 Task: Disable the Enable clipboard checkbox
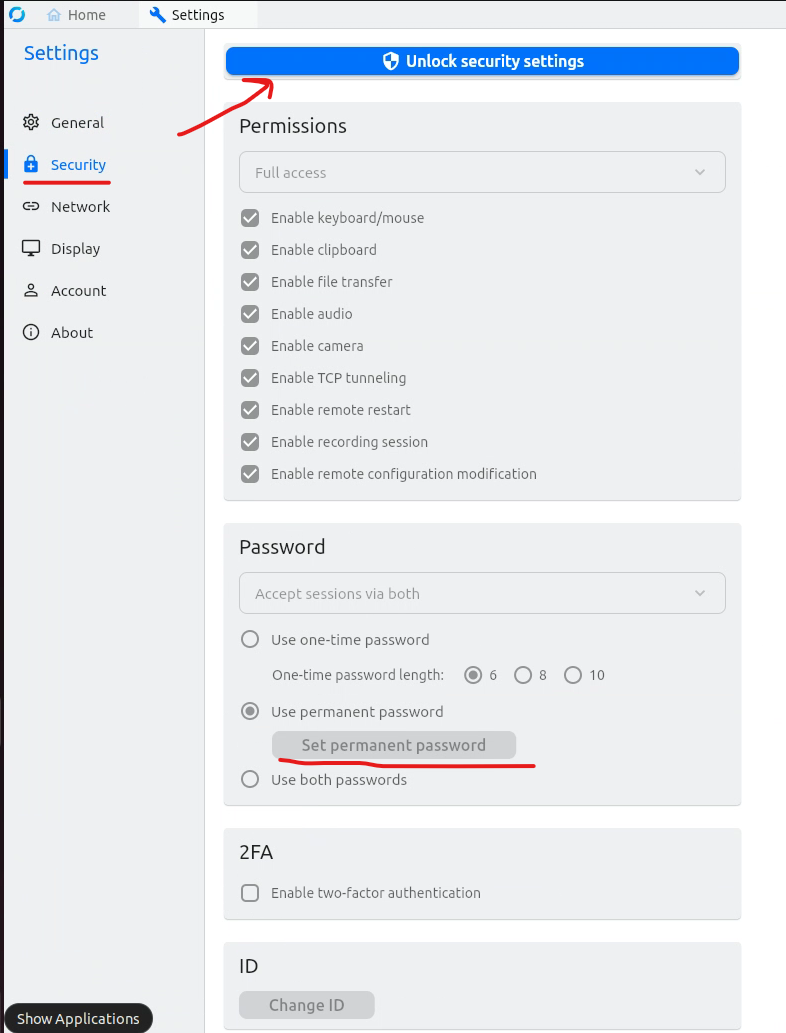click(x=250, y=249)
